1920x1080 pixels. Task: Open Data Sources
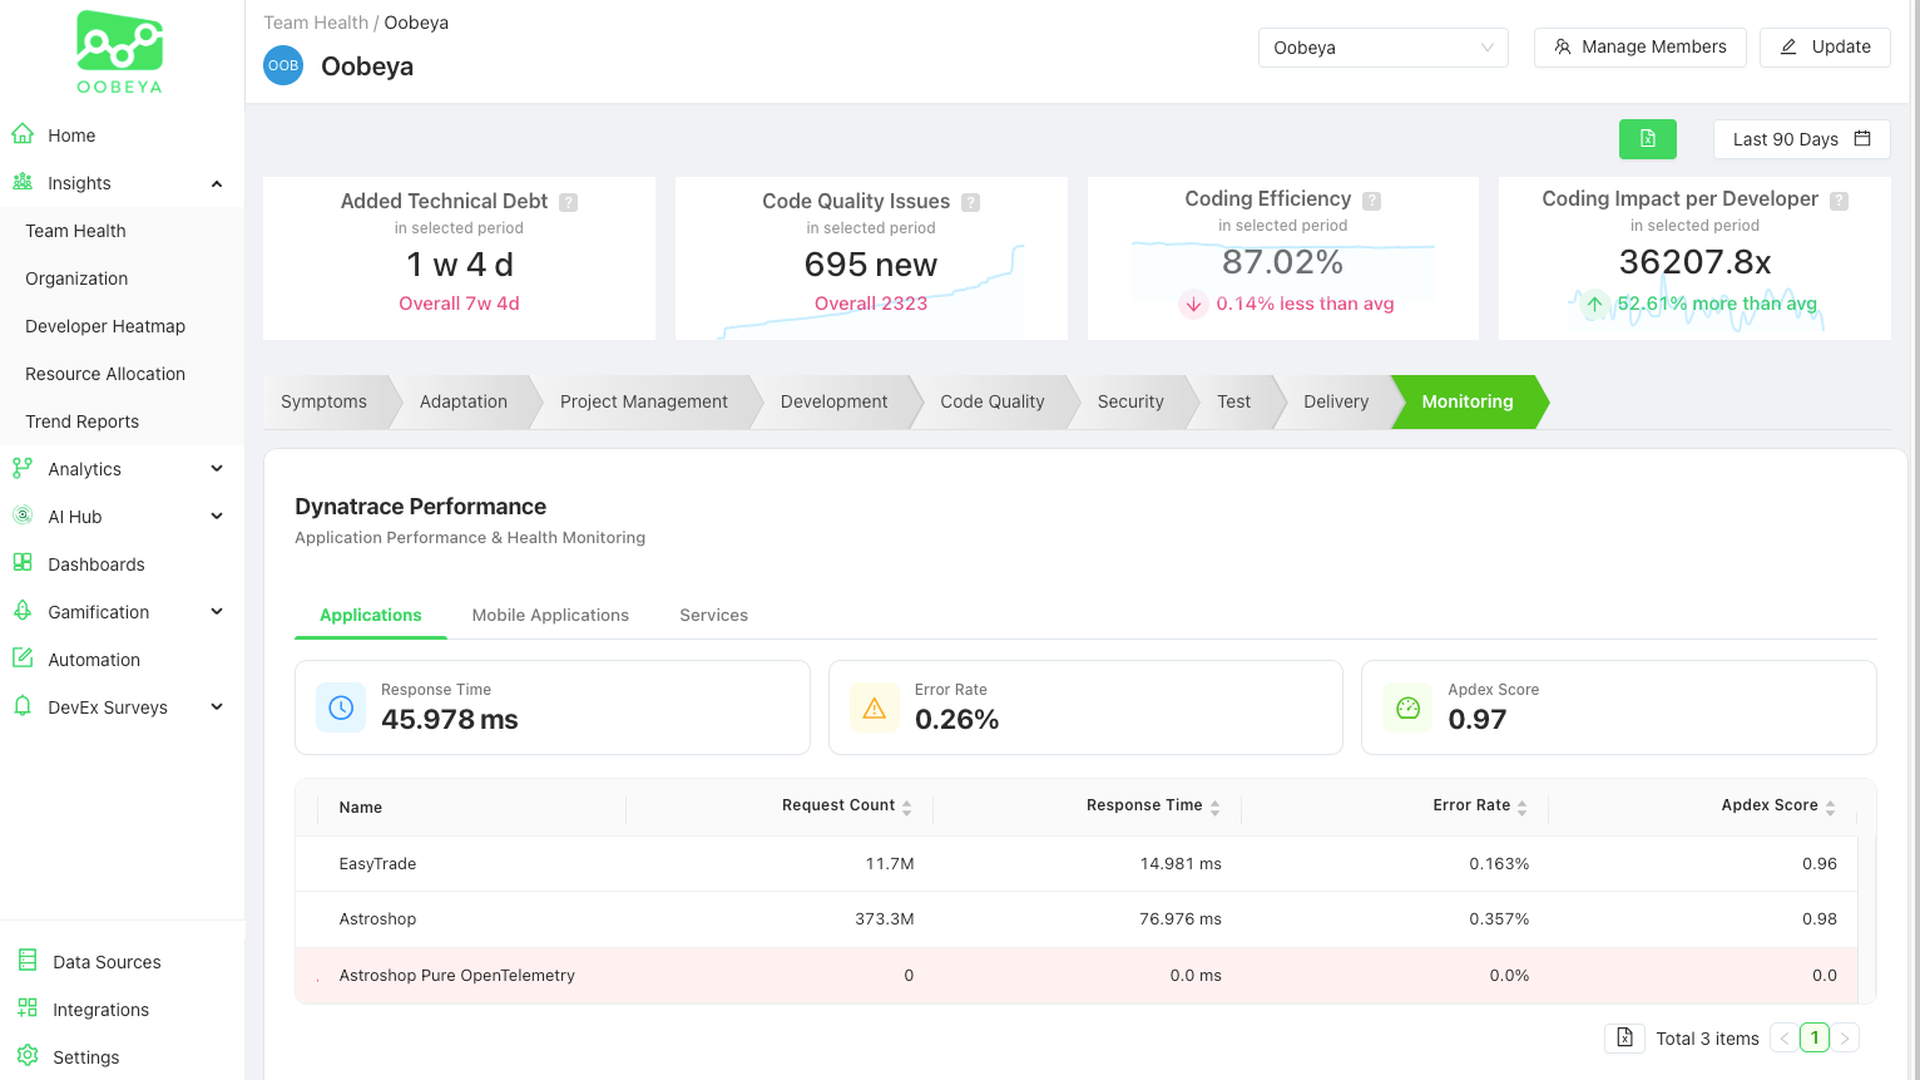click(107, 962)
